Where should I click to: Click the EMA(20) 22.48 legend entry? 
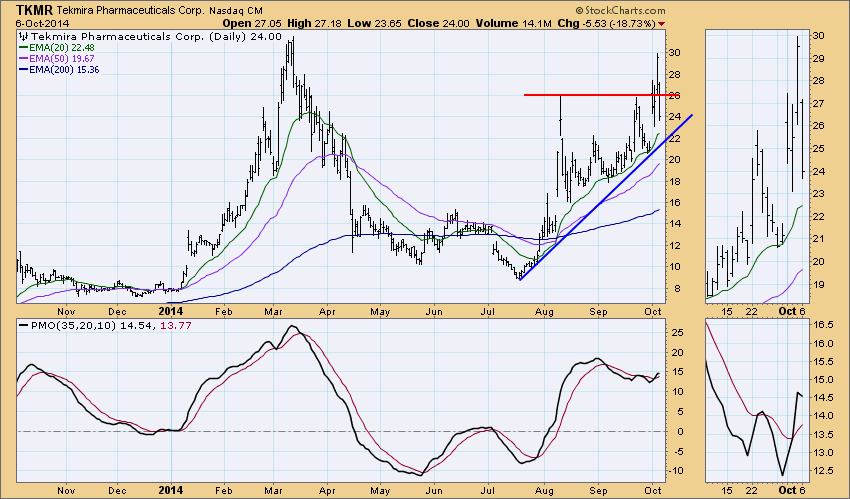tap(56, 48)
